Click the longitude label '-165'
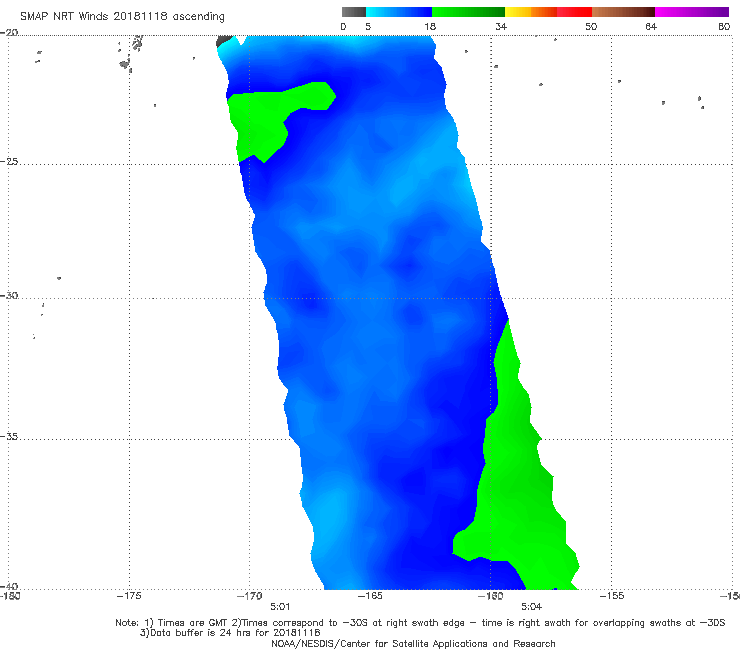The width and height of the screenshot is (740, 650). (x=370, y=596)
